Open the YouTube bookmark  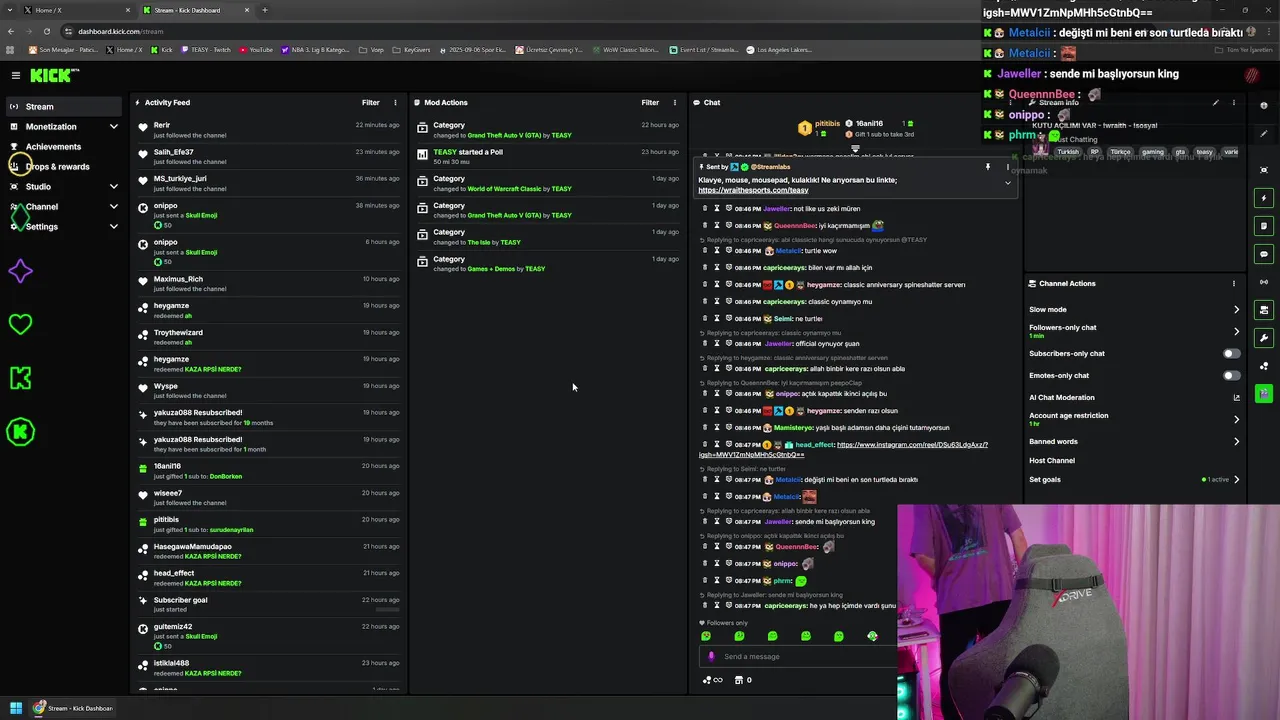(256, 49)
